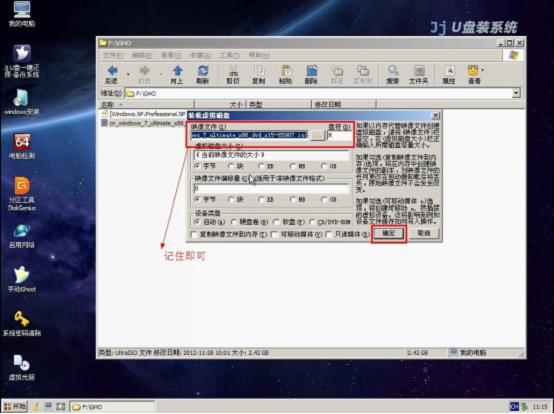Open the 工具 menu
554x414 pixels.
coord(230,55)
